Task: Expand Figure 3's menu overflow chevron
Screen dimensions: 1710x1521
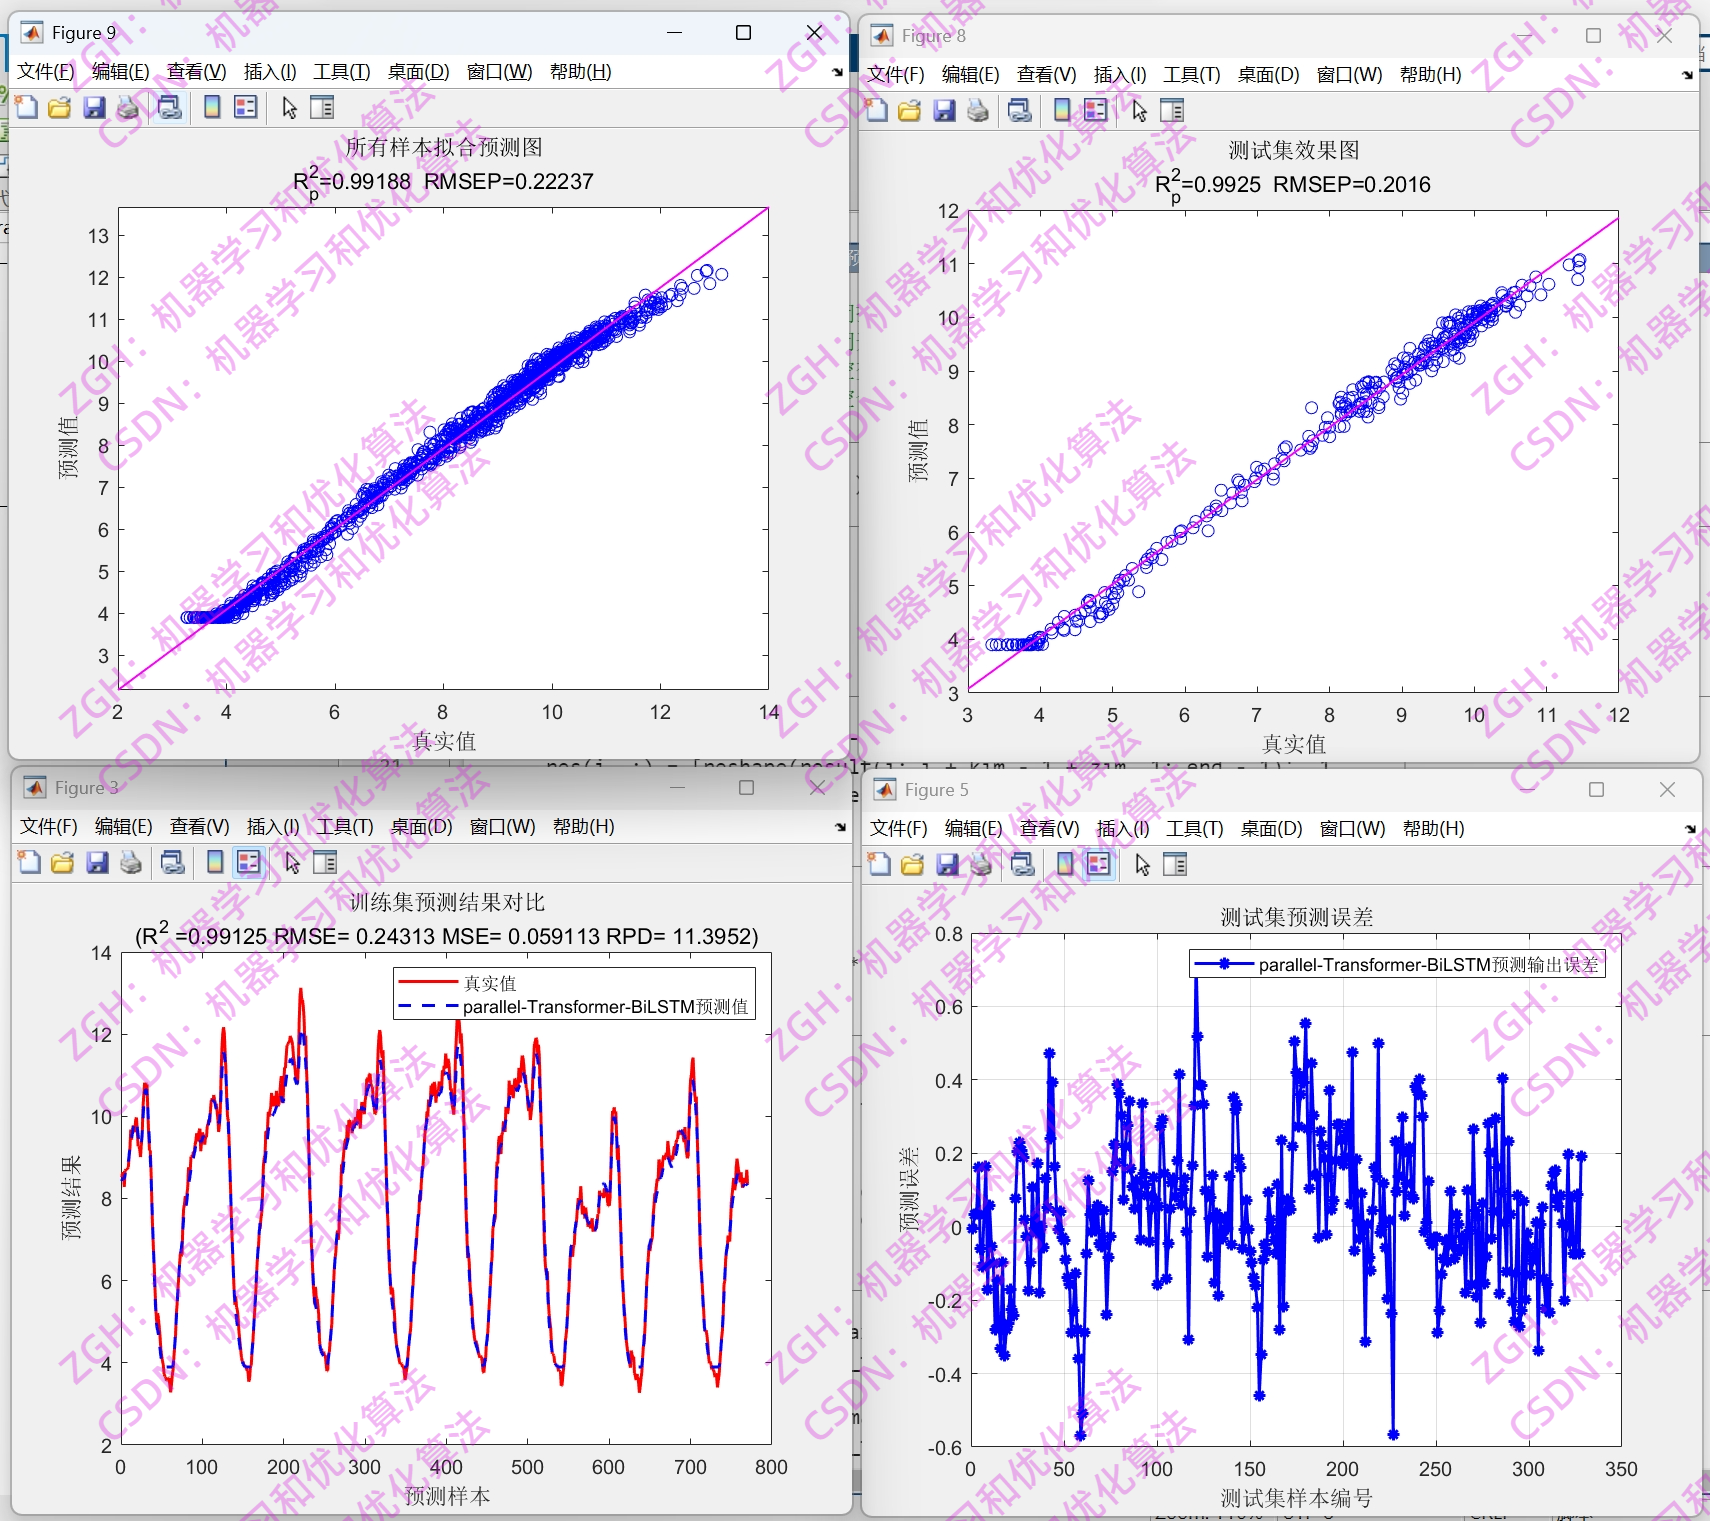Action: point(838,827)
